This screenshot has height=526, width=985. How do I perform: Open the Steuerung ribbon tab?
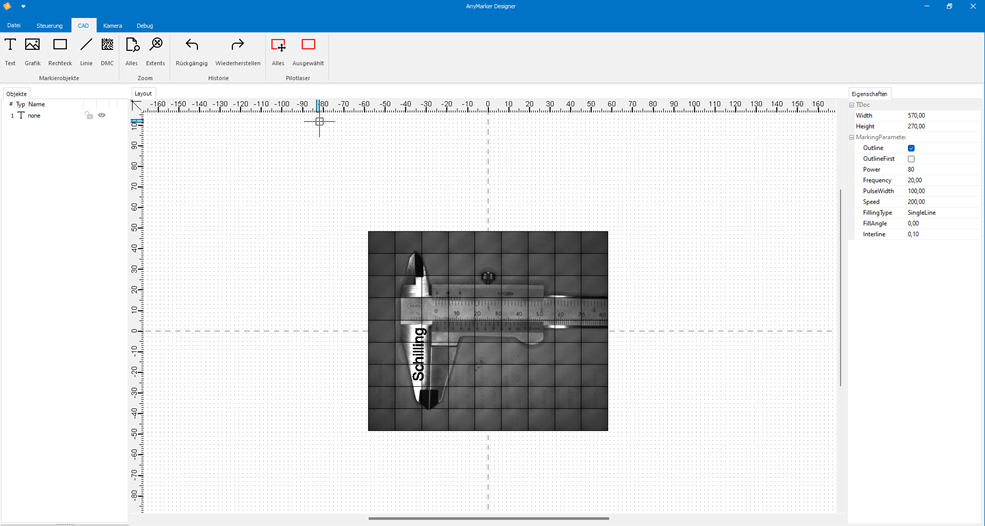tap(49, 25)
